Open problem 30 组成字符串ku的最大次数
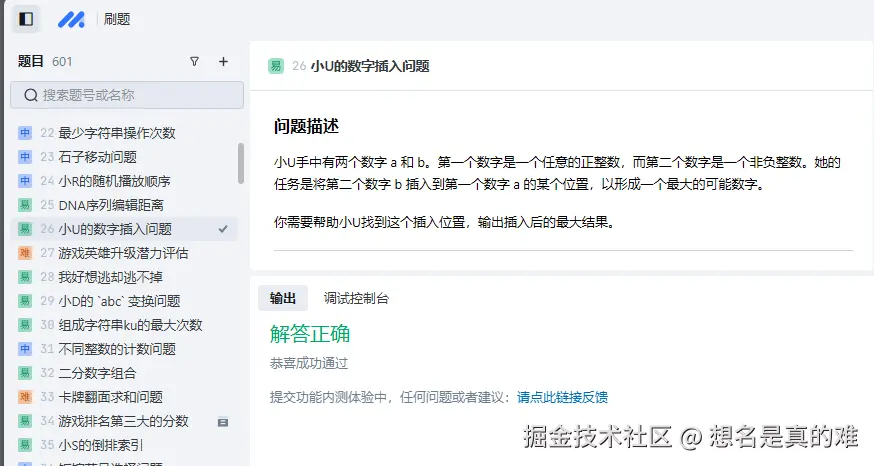The width and height of the screenshot is (874, 466). point(124,324)
